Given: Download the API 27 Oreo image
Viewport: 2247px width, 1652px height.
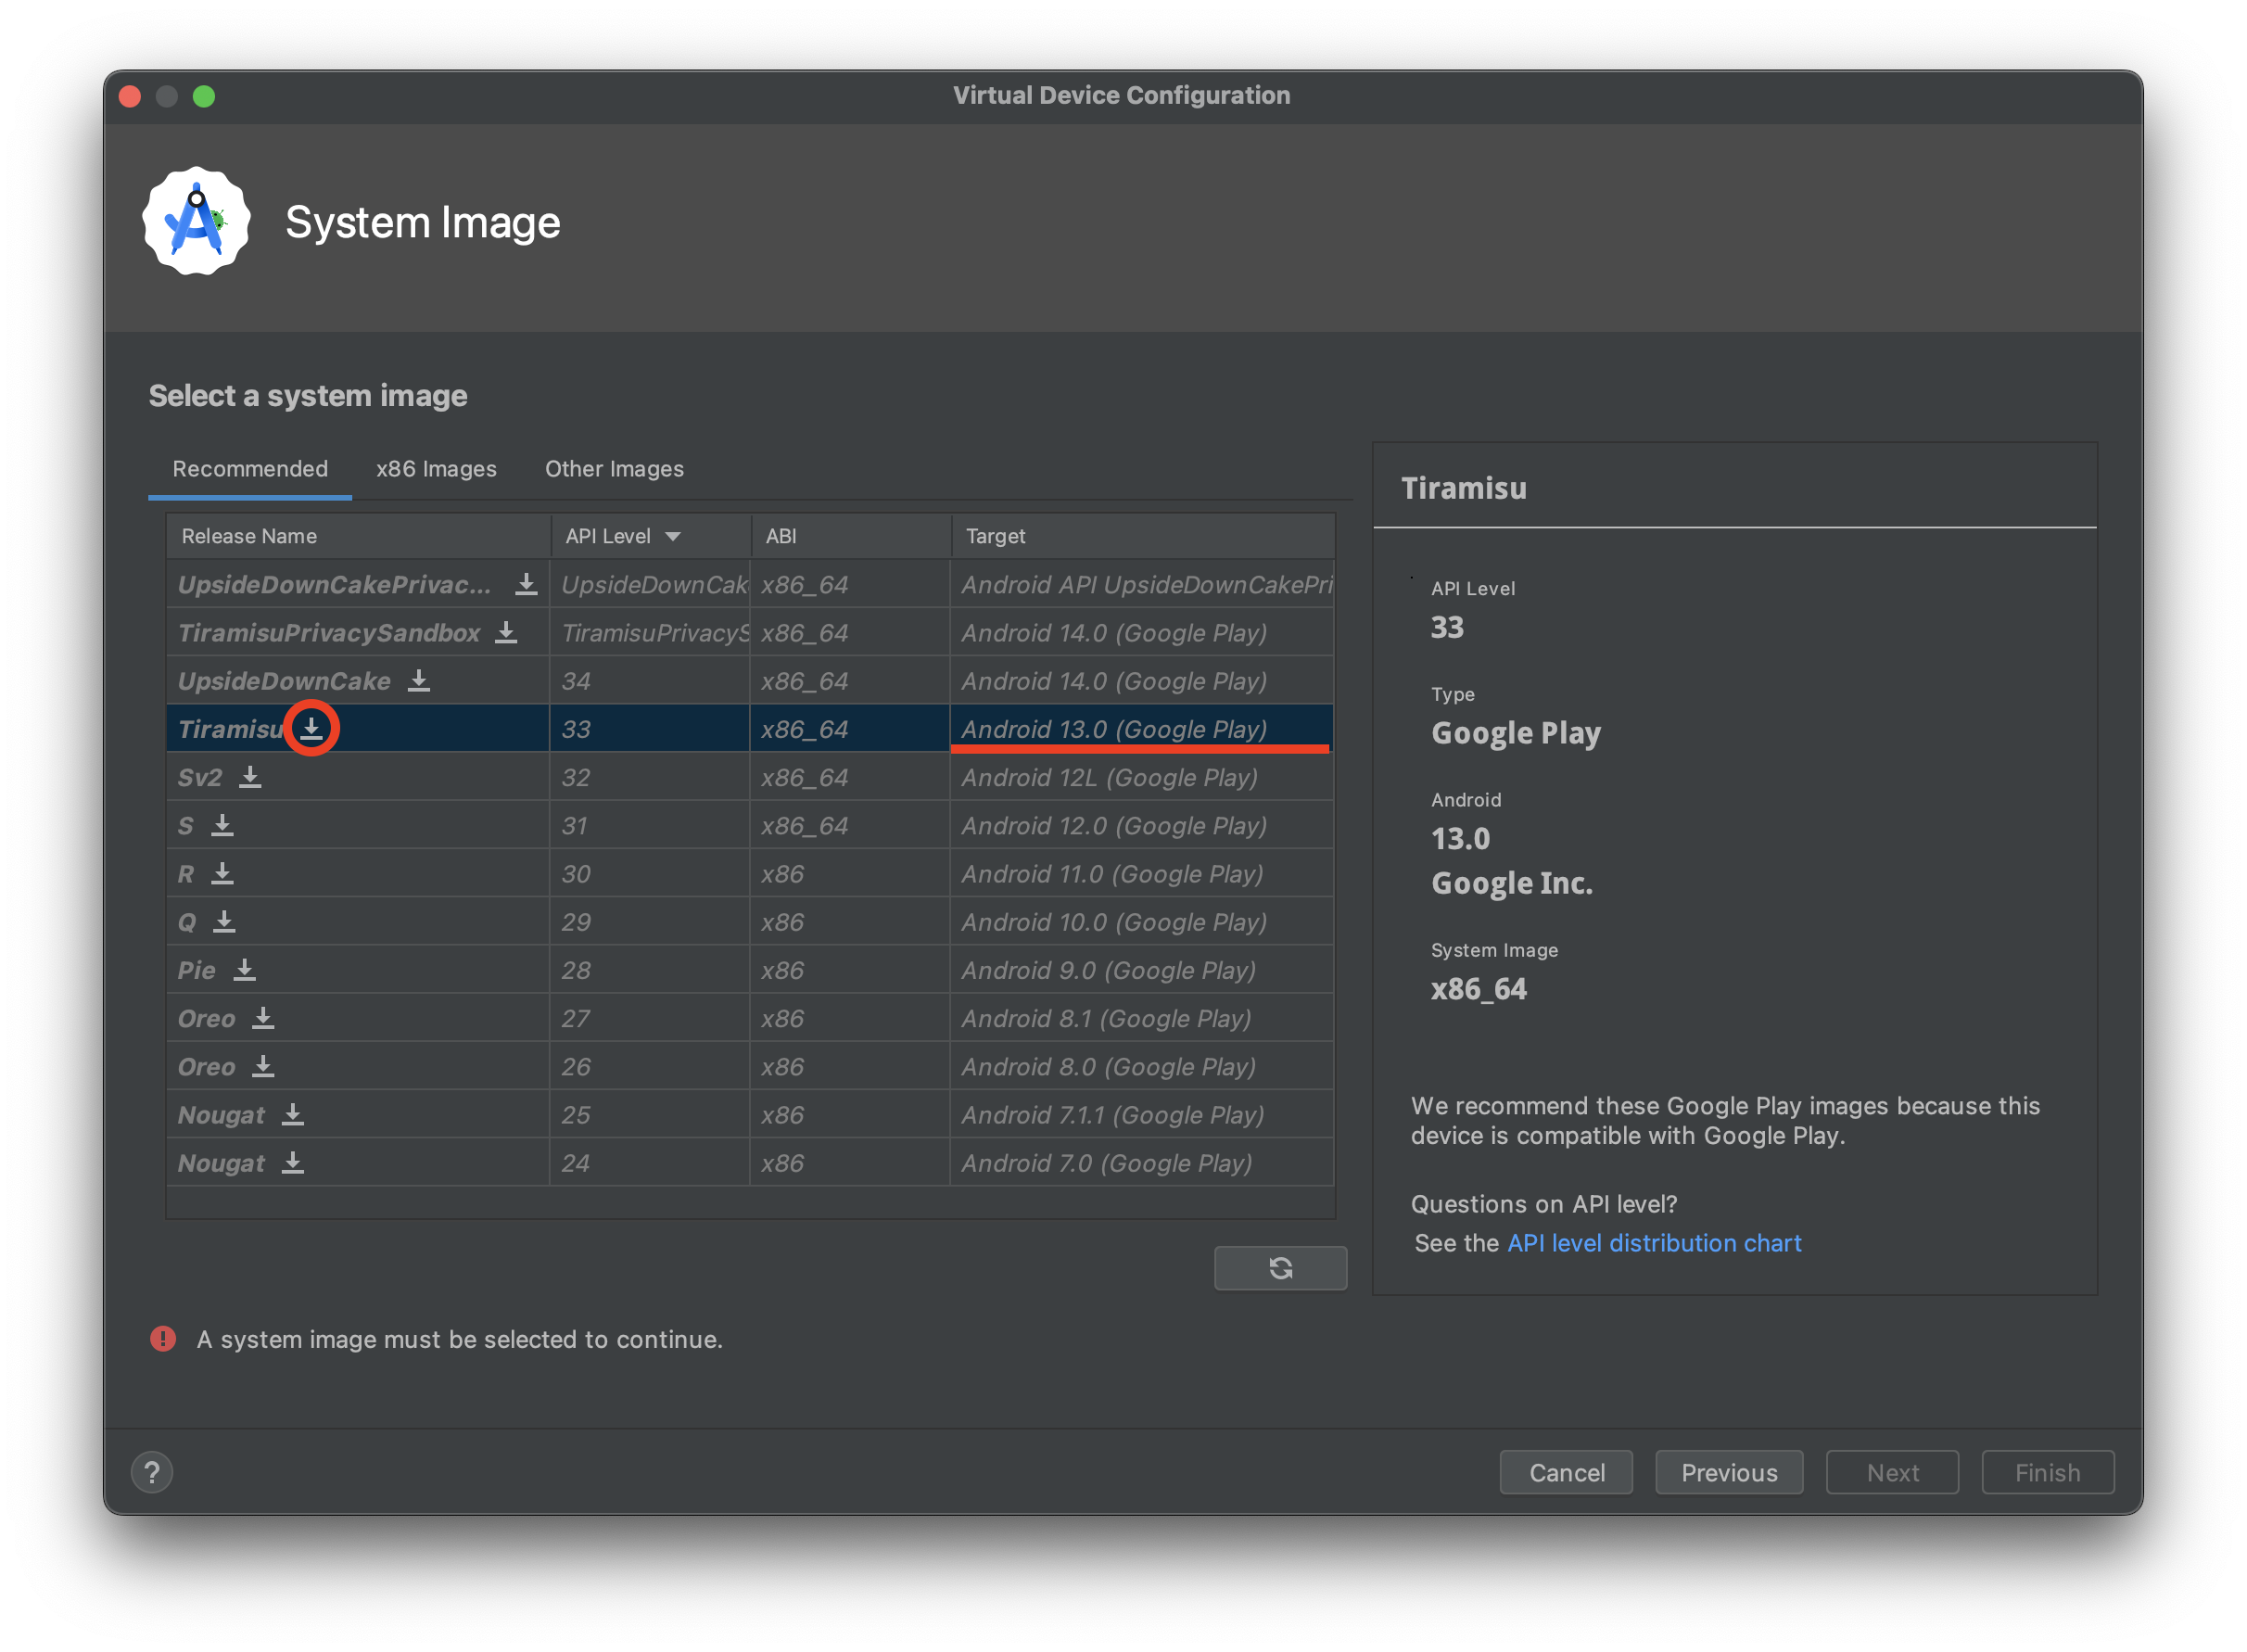Looking at the screenshot, I should click(263, 1018).
